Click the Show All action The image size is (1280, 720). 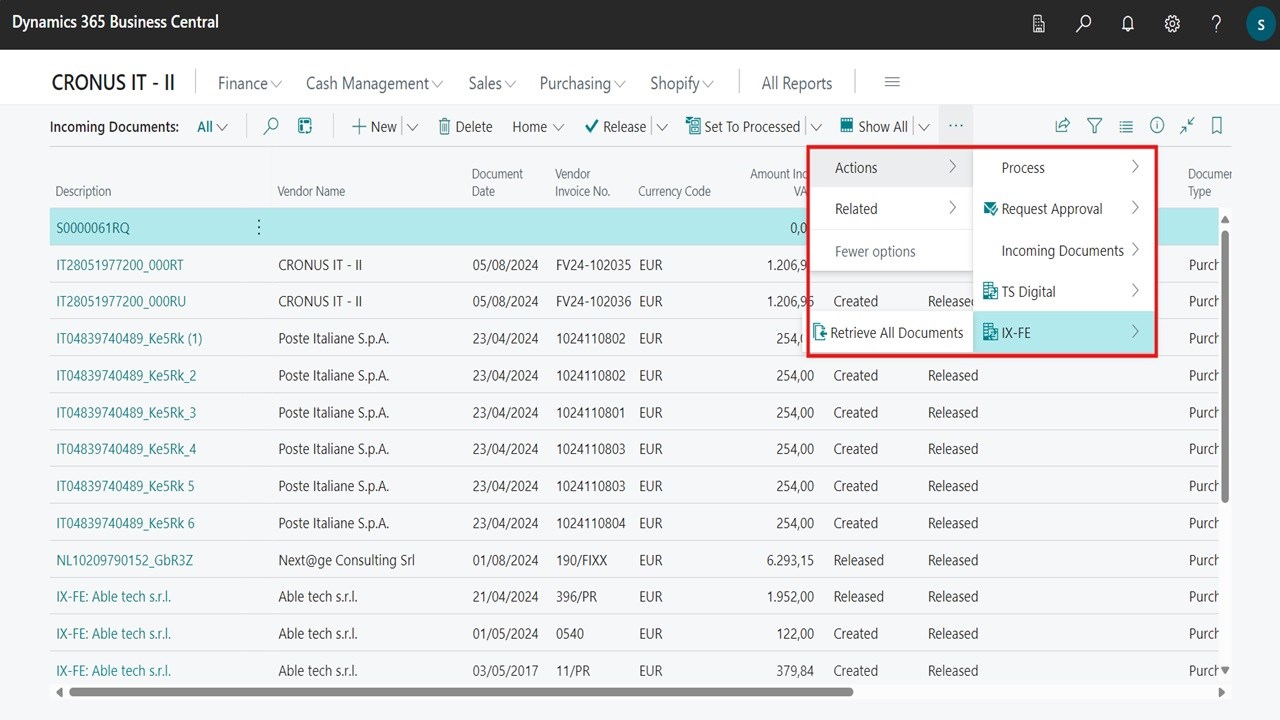[x=873, y=126]
